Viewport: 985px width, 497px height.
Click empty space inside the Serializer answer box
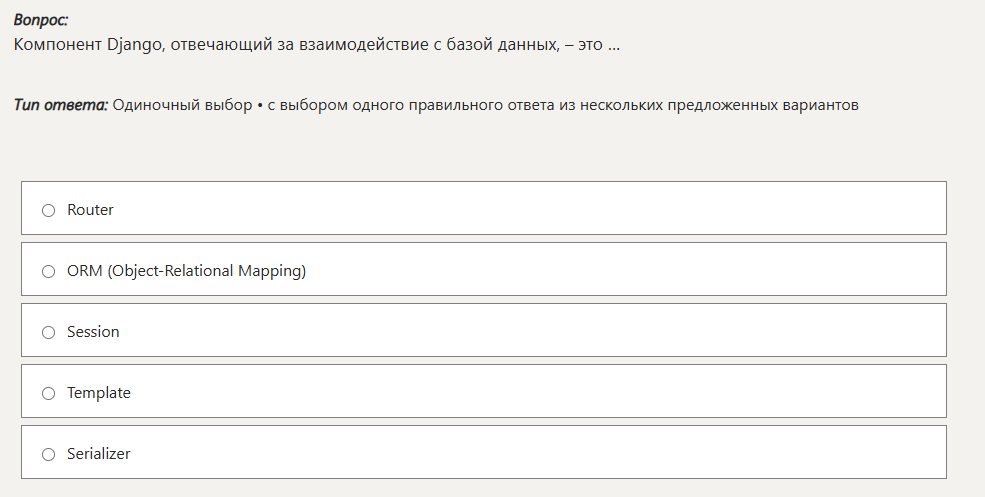(x=600, y=452)
